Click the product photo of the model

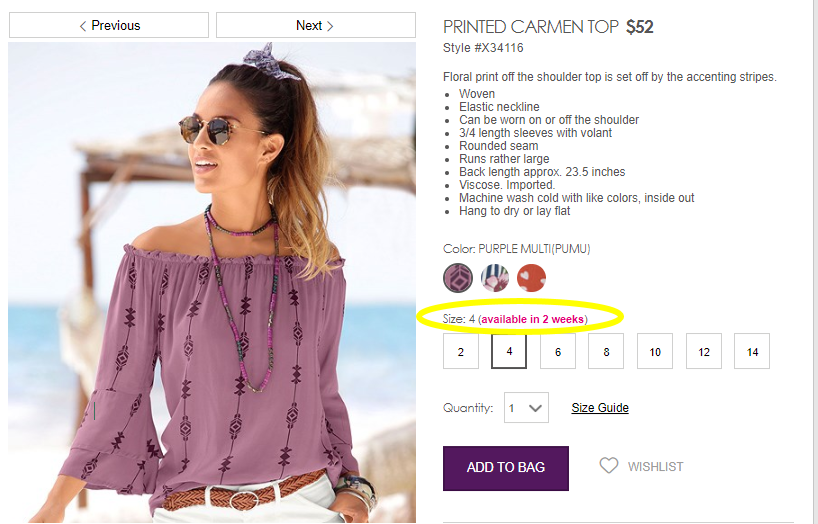click(x=212, y=300)
